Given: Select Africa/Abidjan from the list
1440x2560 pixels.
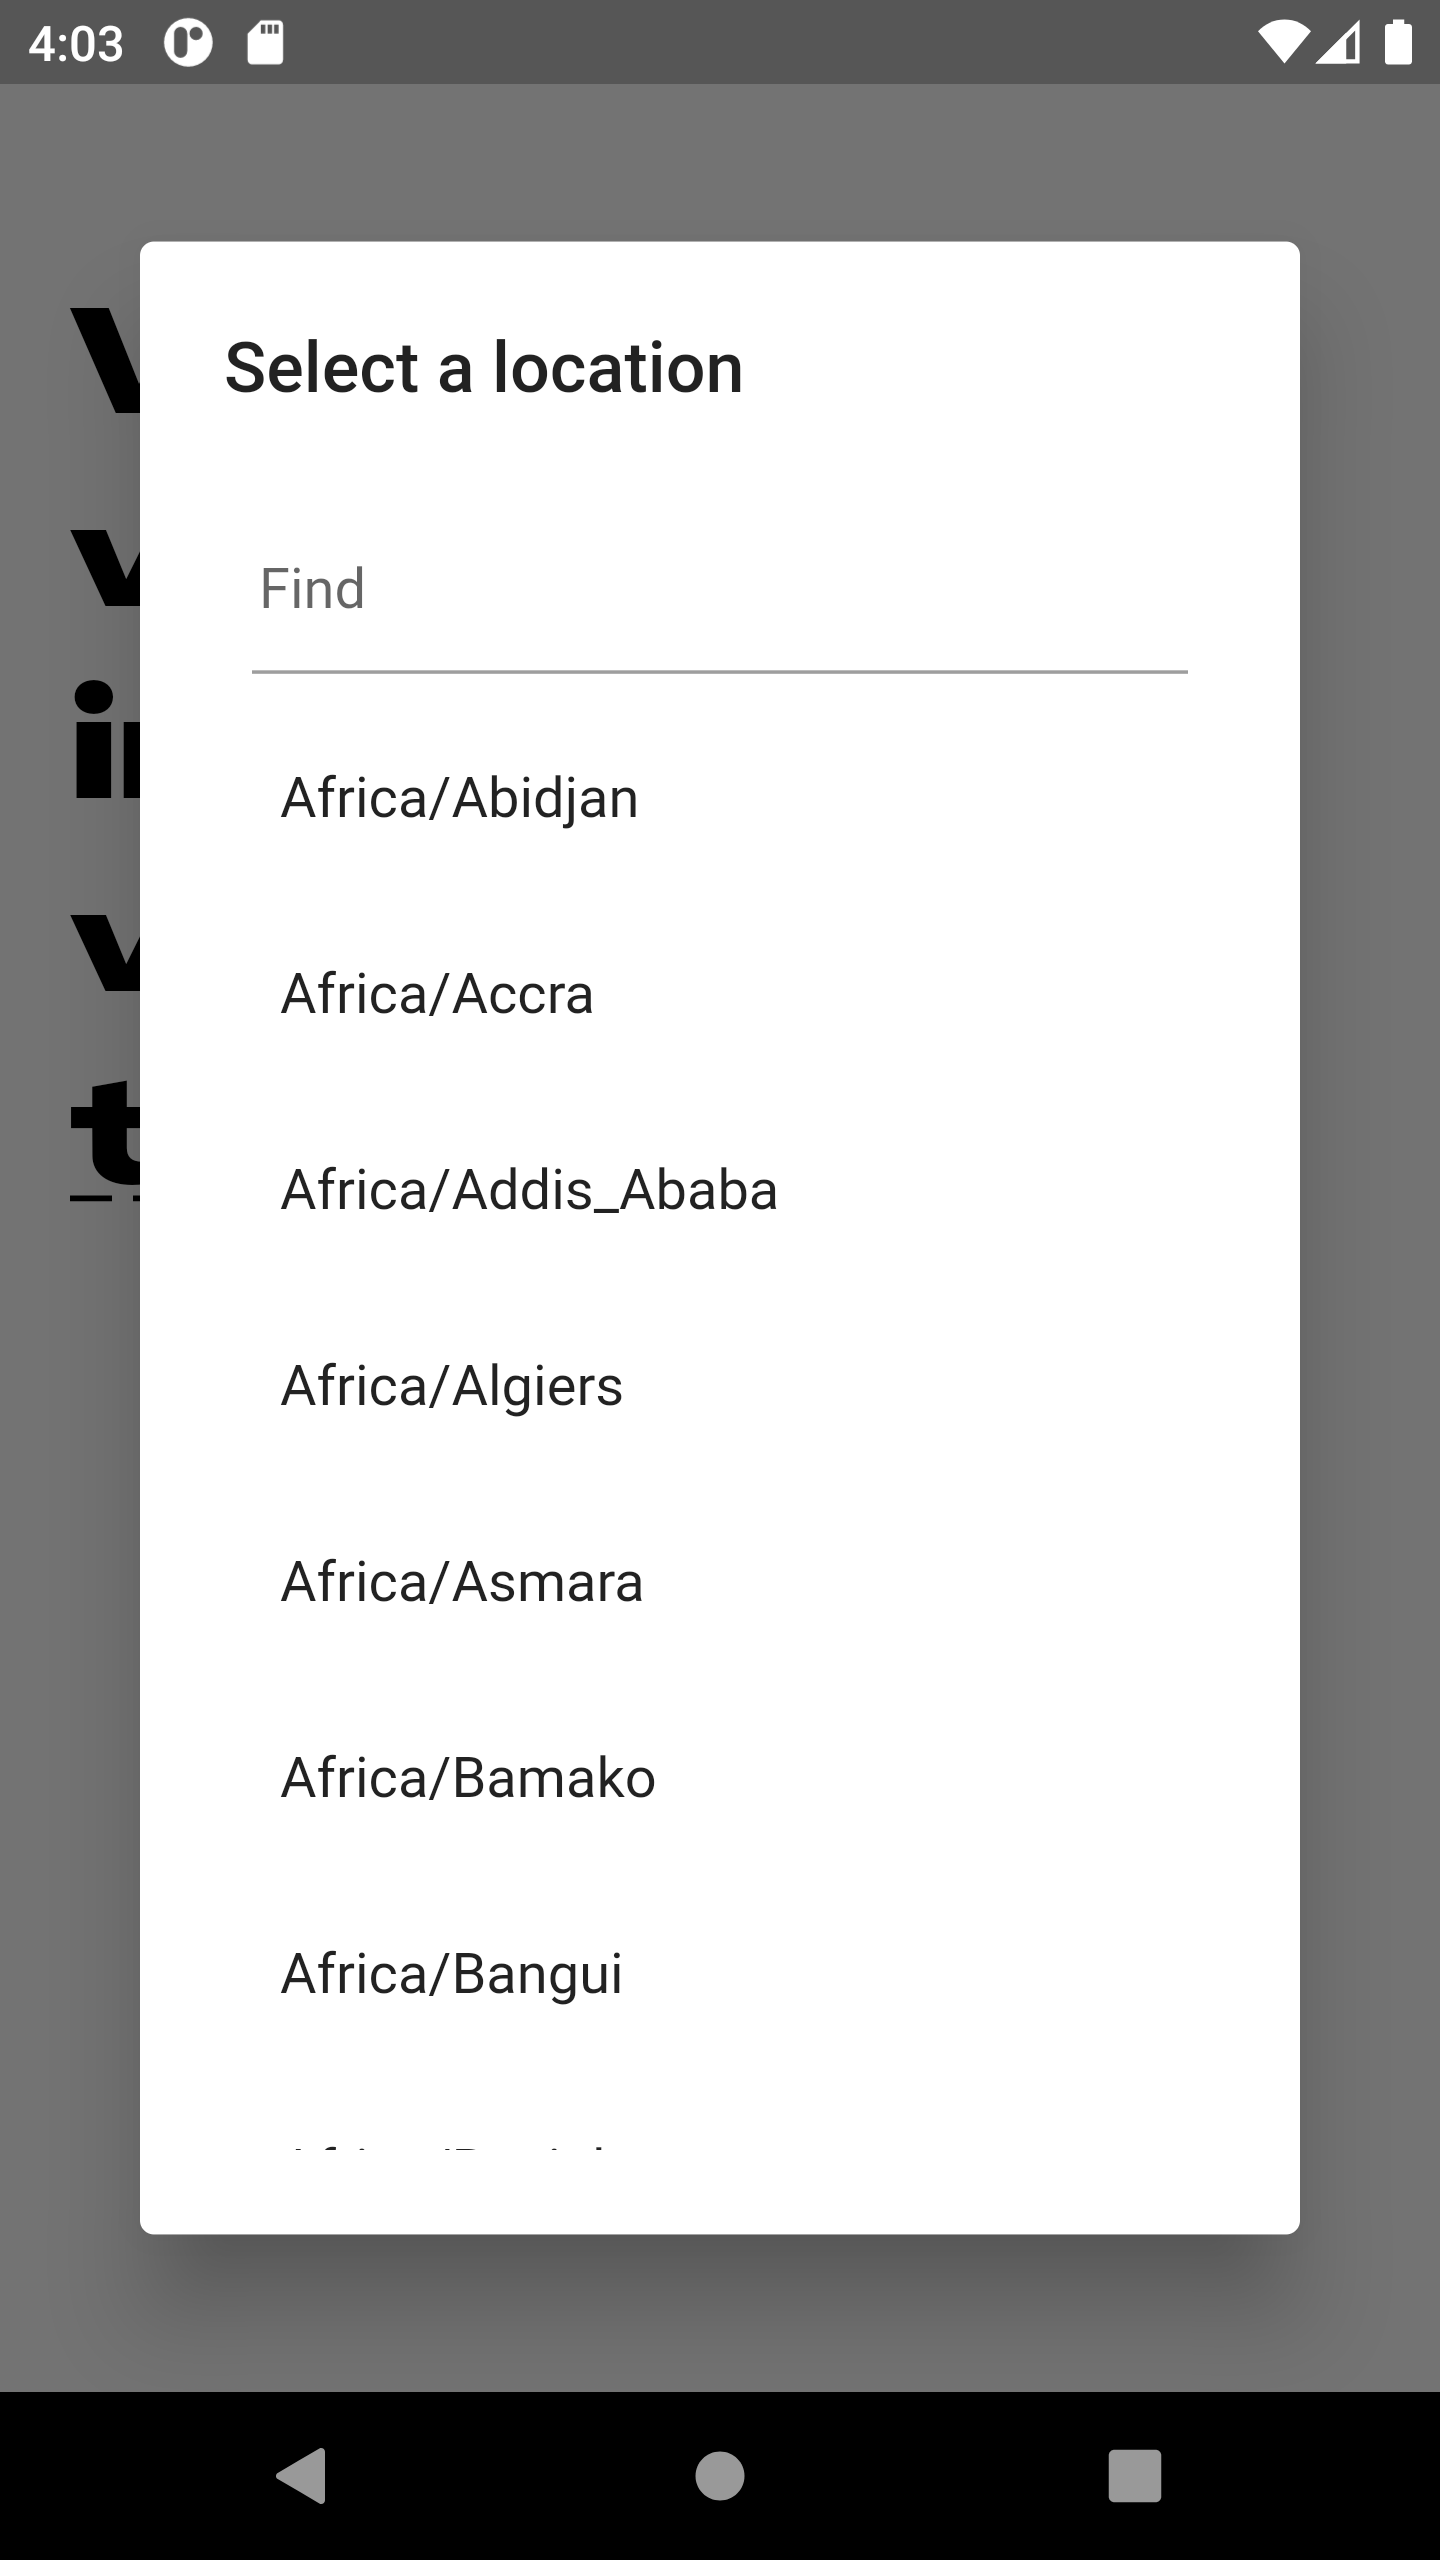Looking at the screenshot, I should click(720, 798).
